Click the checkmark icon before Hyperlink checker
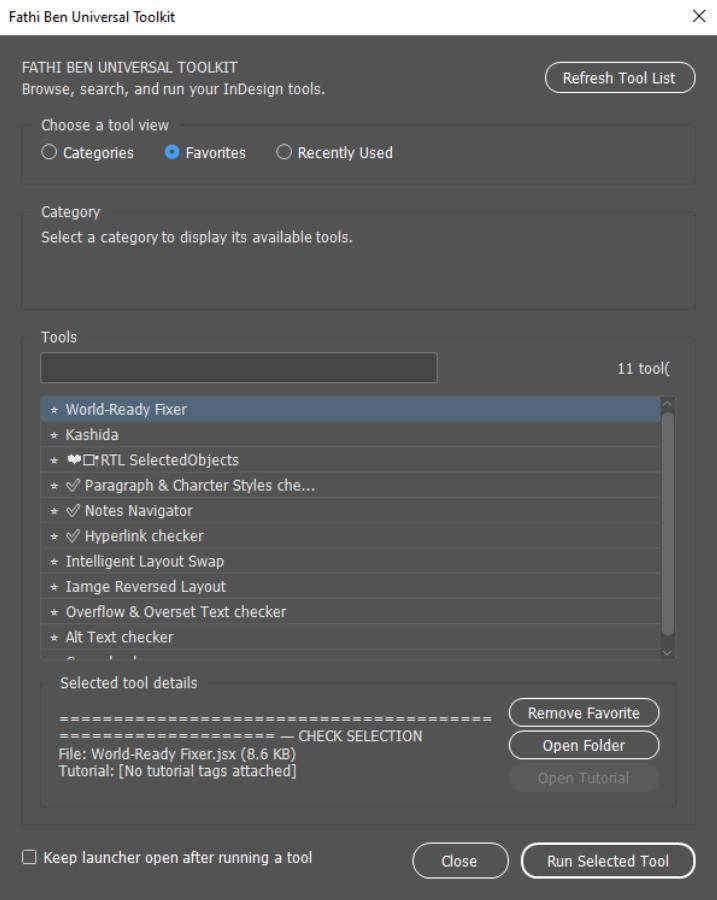717x900 pixels. pos(73,536)
